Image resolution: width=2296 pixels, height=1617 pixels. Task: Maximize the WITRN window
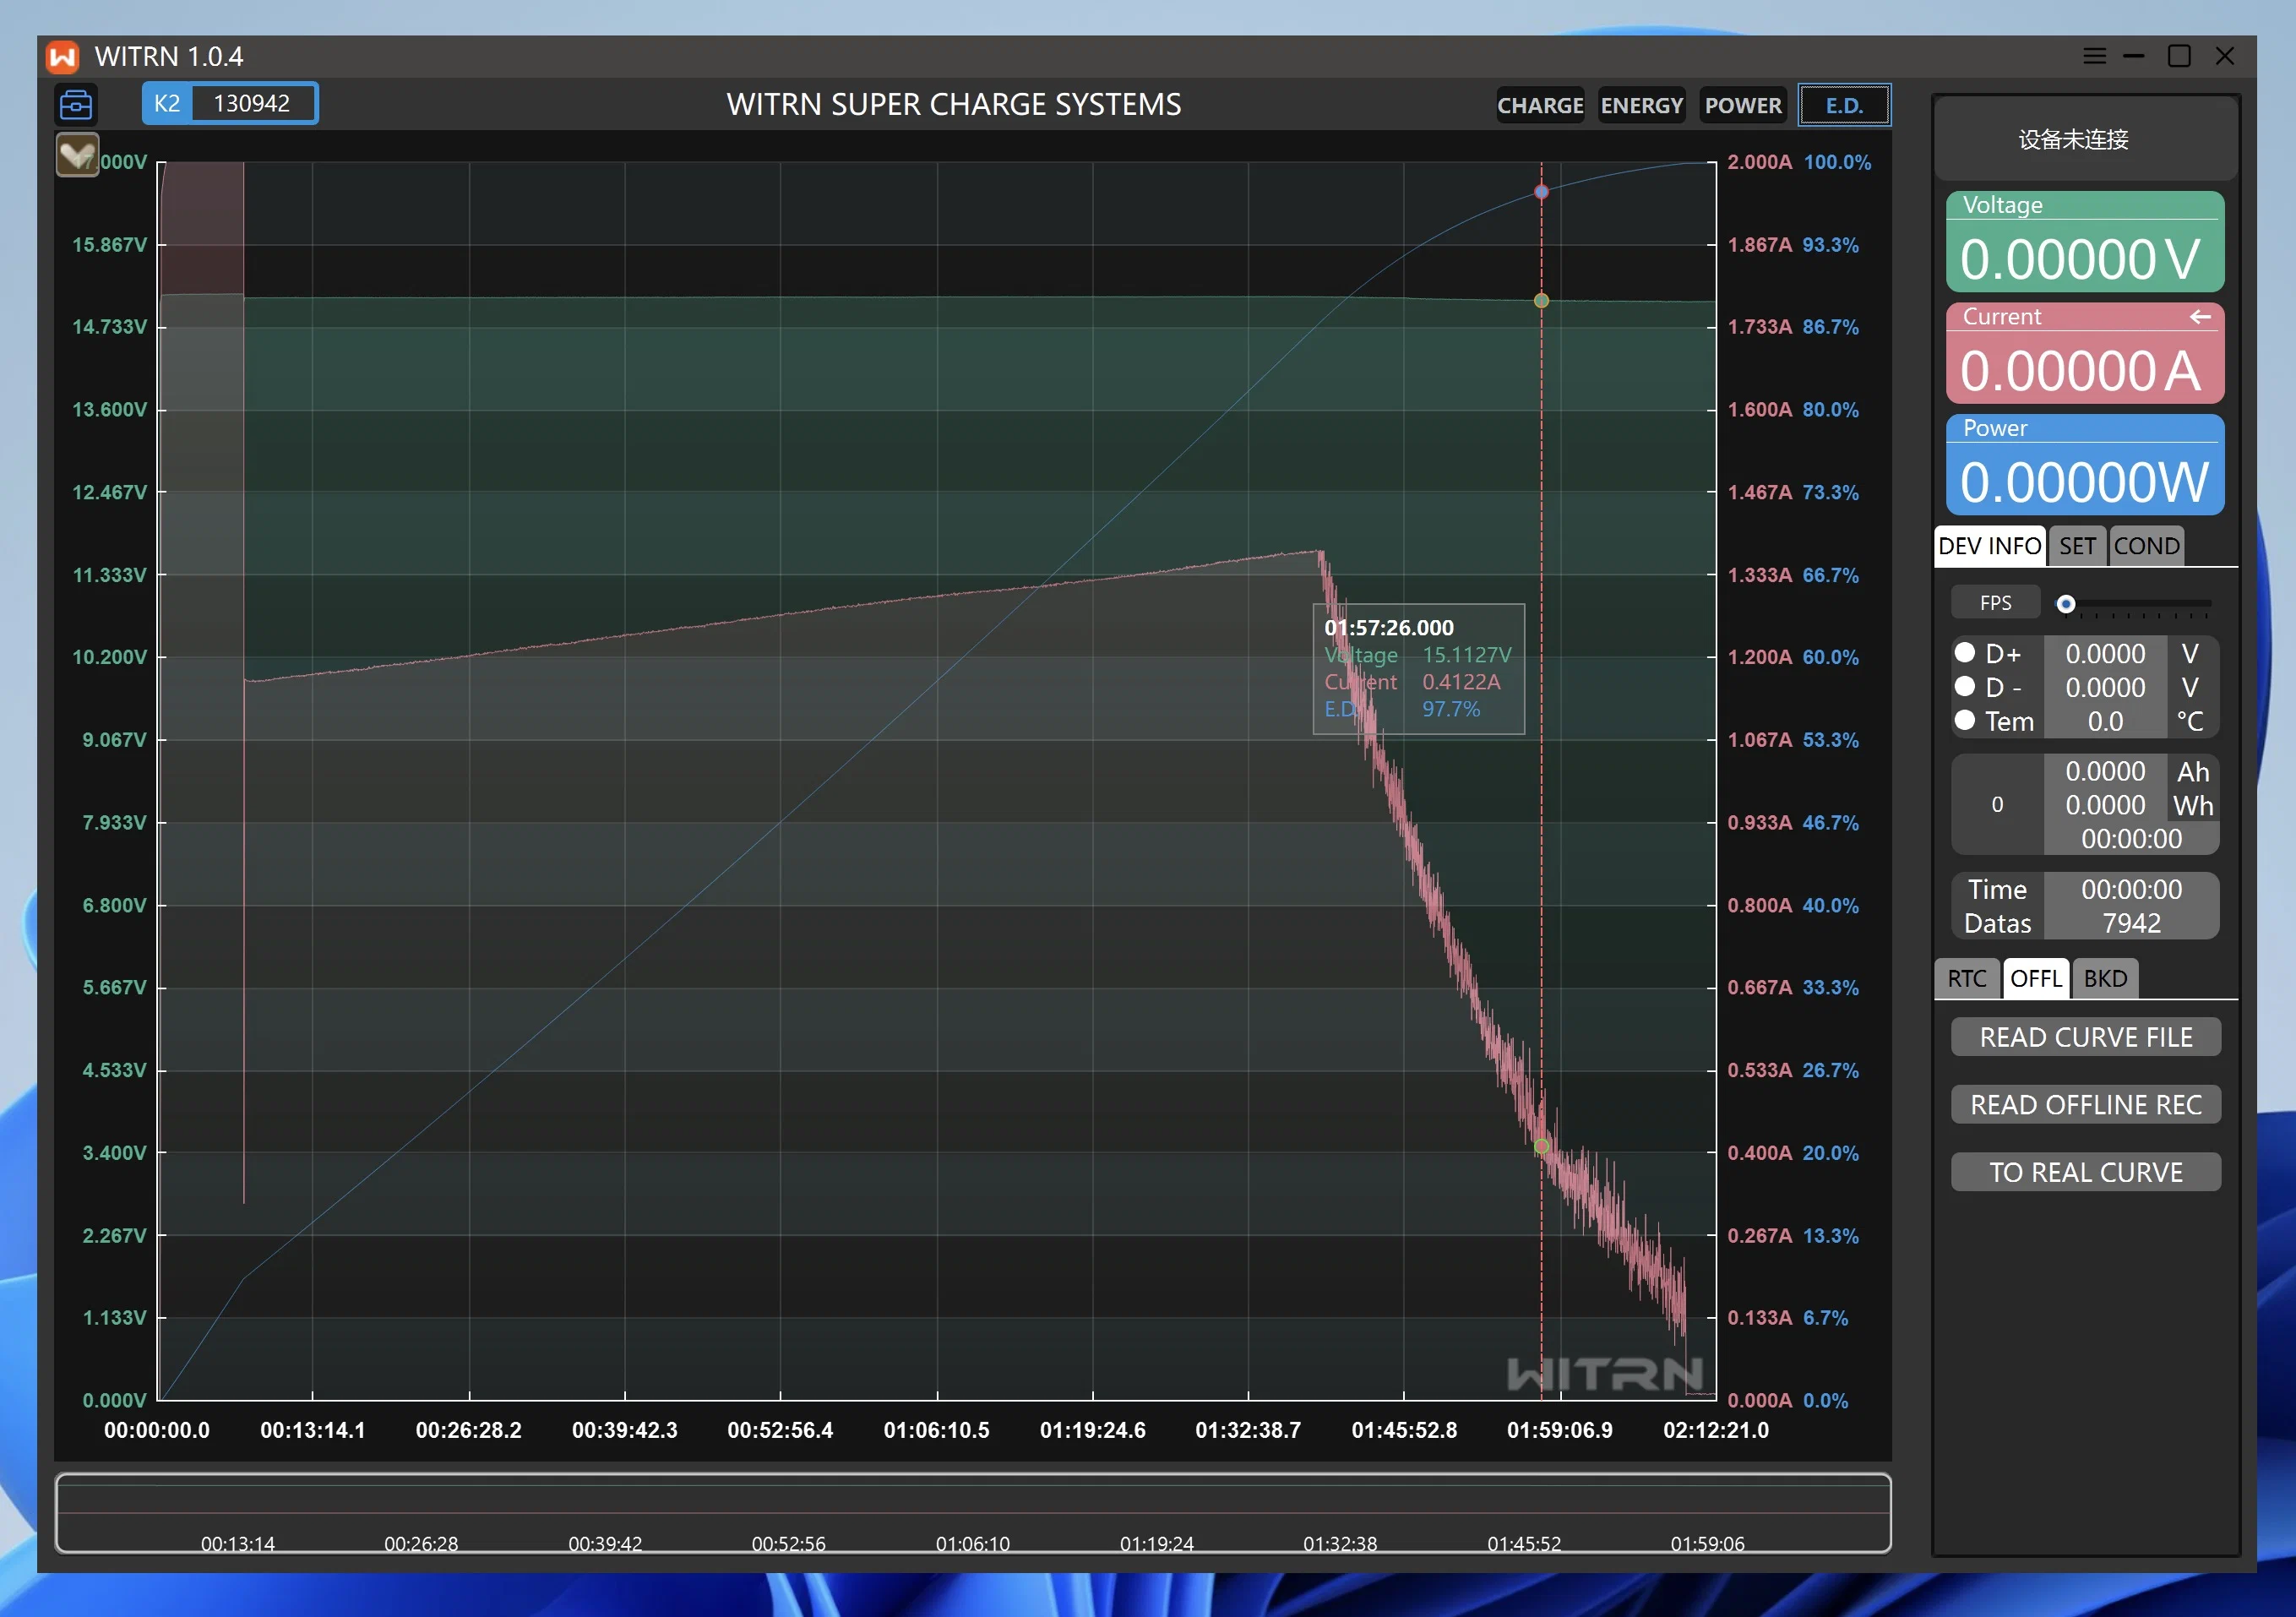(2179, 56)
